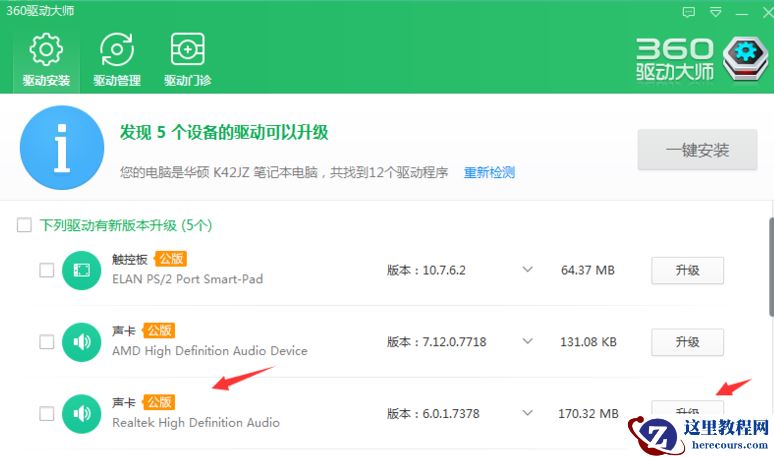Click the 360驱动大师 logo emblem
774x457 pixels.
tap(745, 59)
